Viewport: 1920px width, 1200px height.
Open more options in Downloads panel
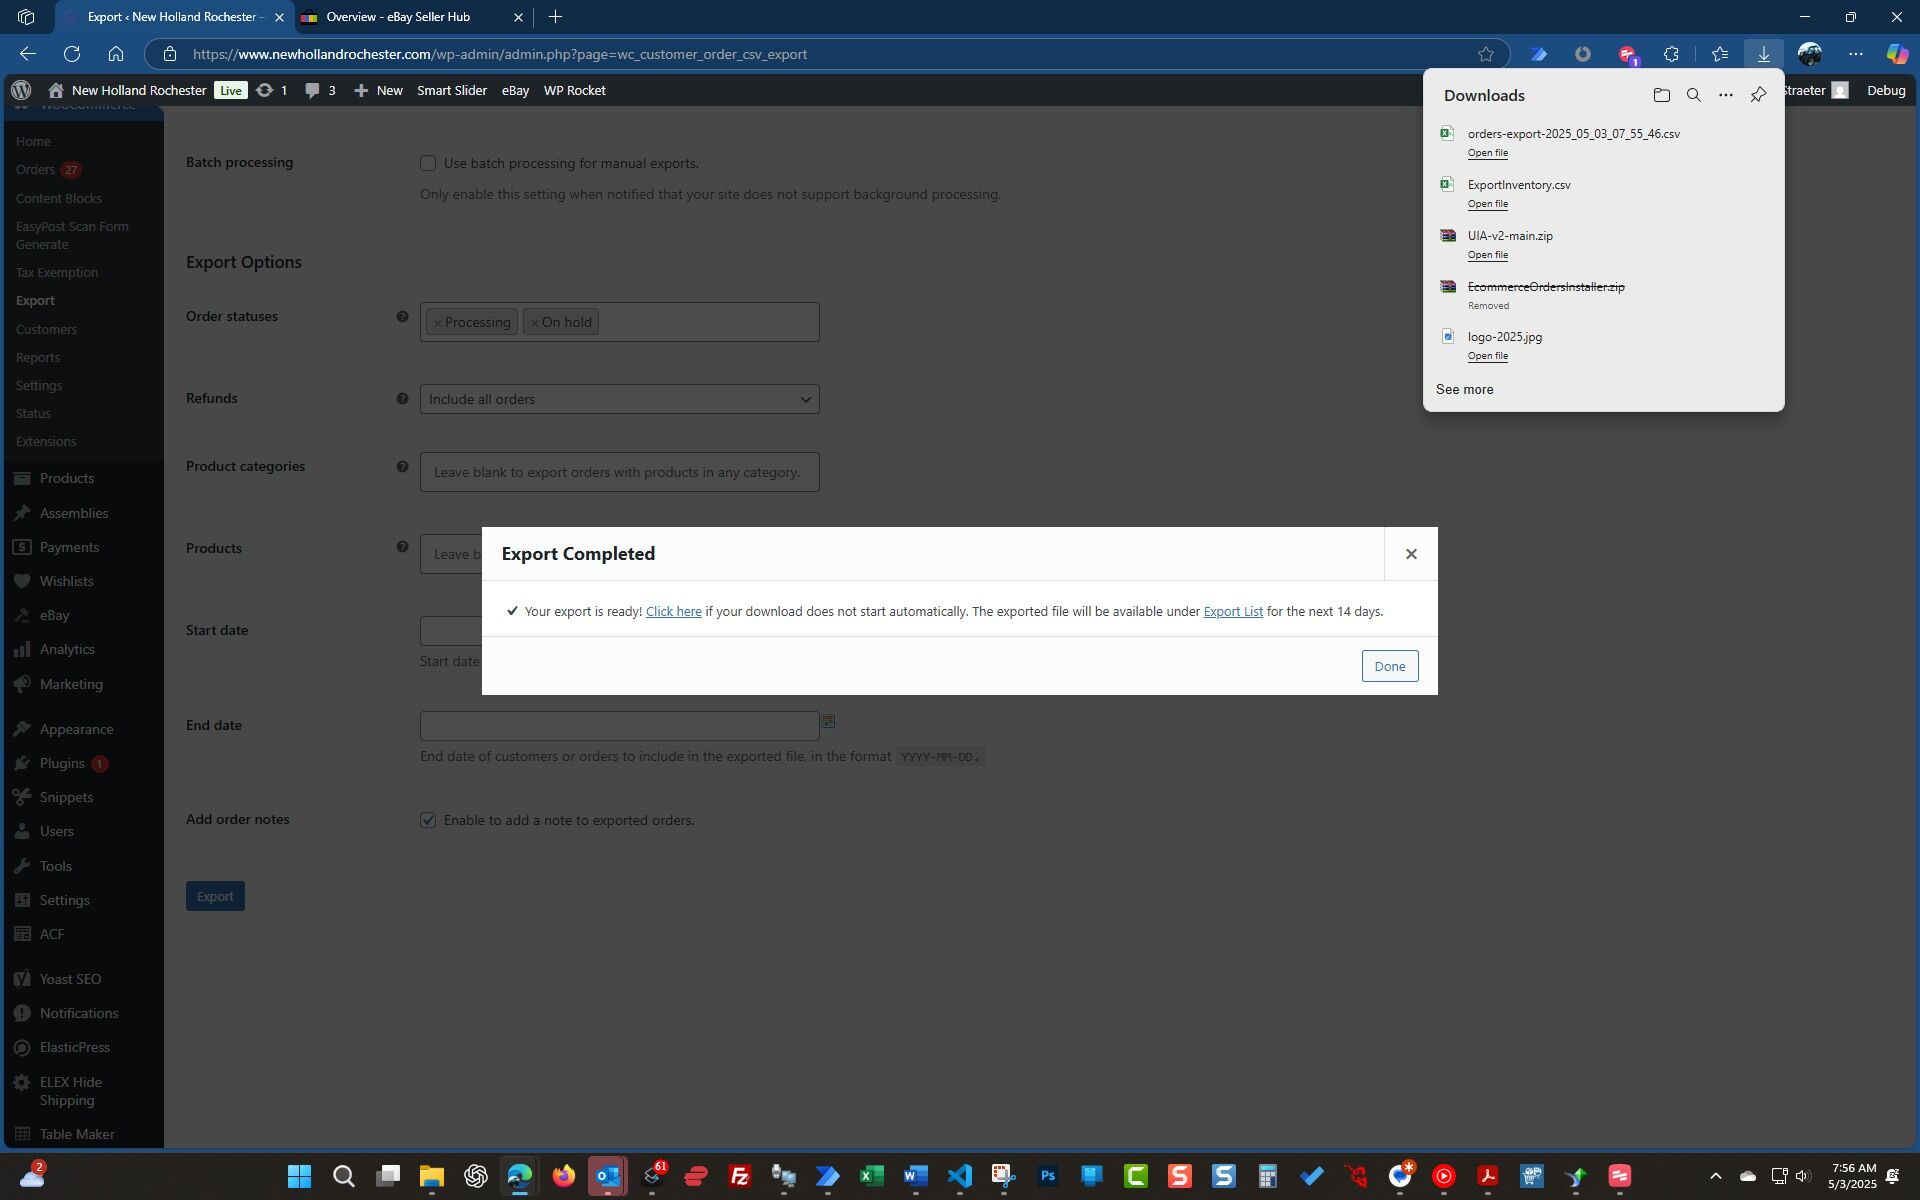tap(1725, 95)
